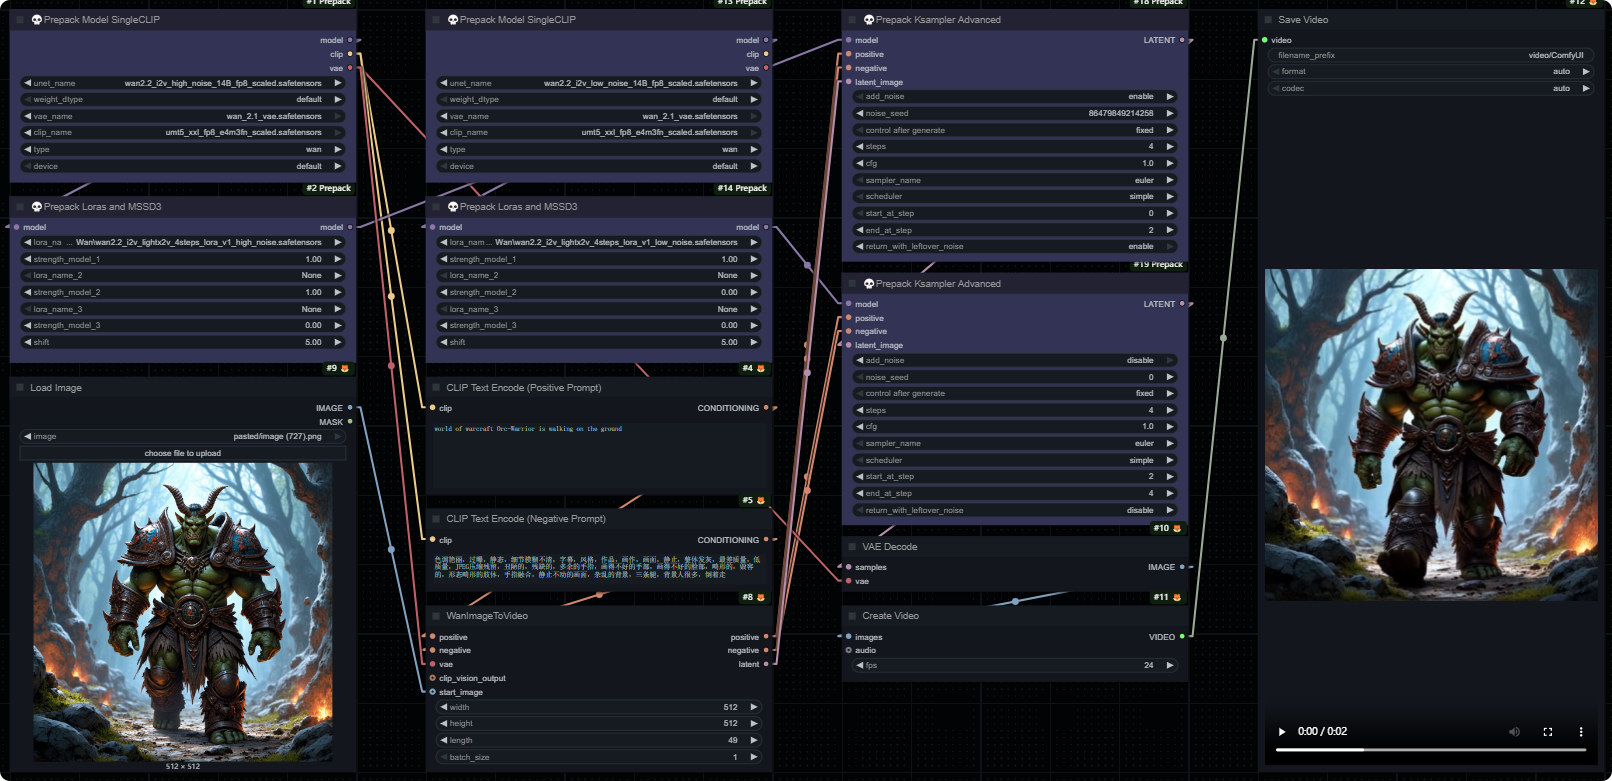The image size is (1612, 781).
Task: Play the video in Save Video preview
Action: (x=1282, y=732)
